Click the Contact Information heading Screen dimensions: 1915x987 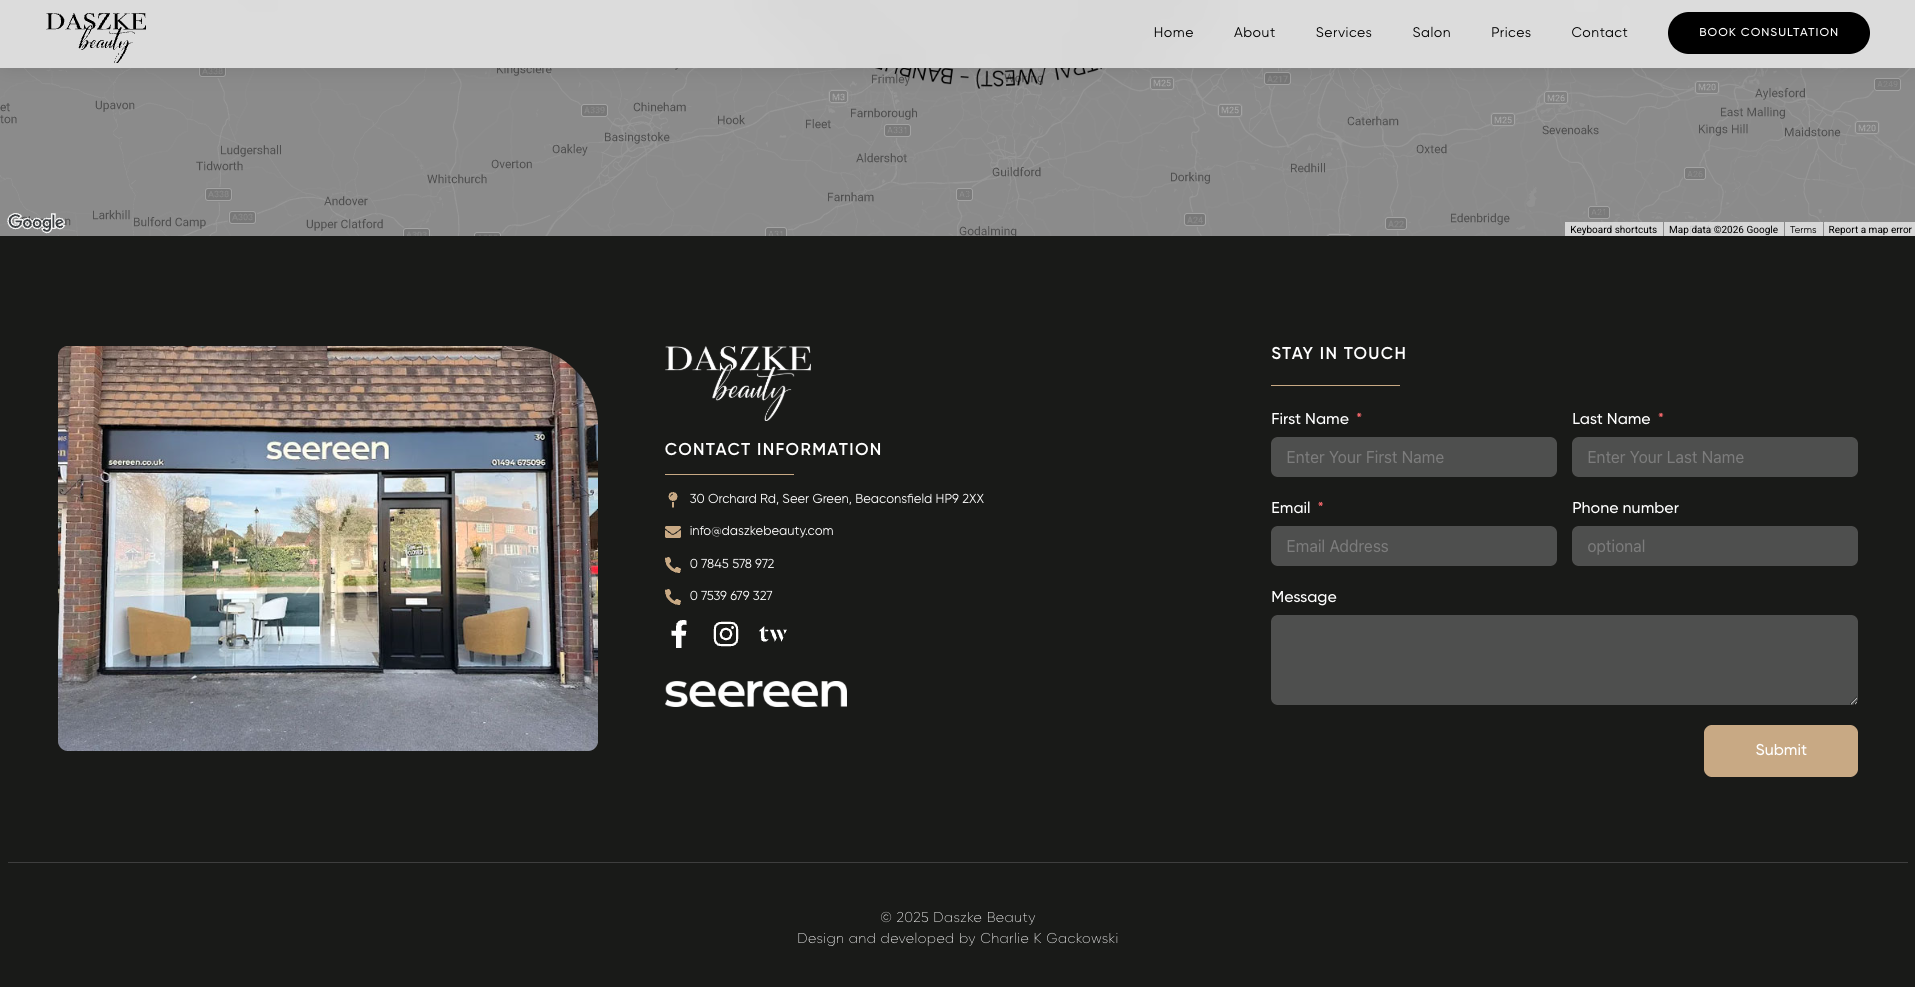click(773, 449)
